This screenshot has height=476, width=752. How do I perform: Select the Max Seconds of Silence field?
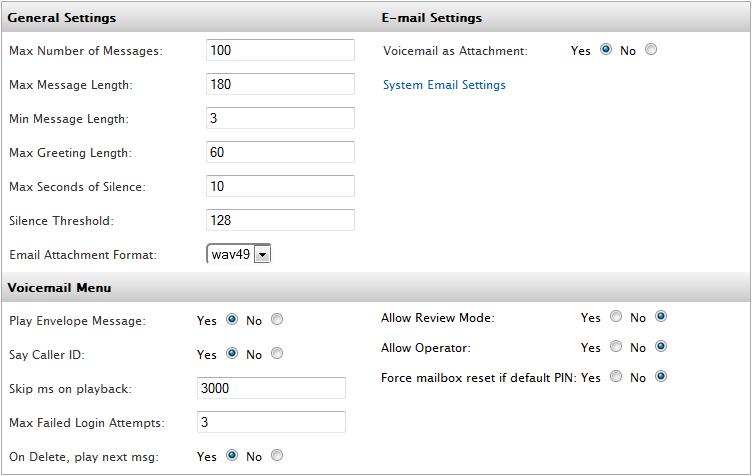point(281,186)
